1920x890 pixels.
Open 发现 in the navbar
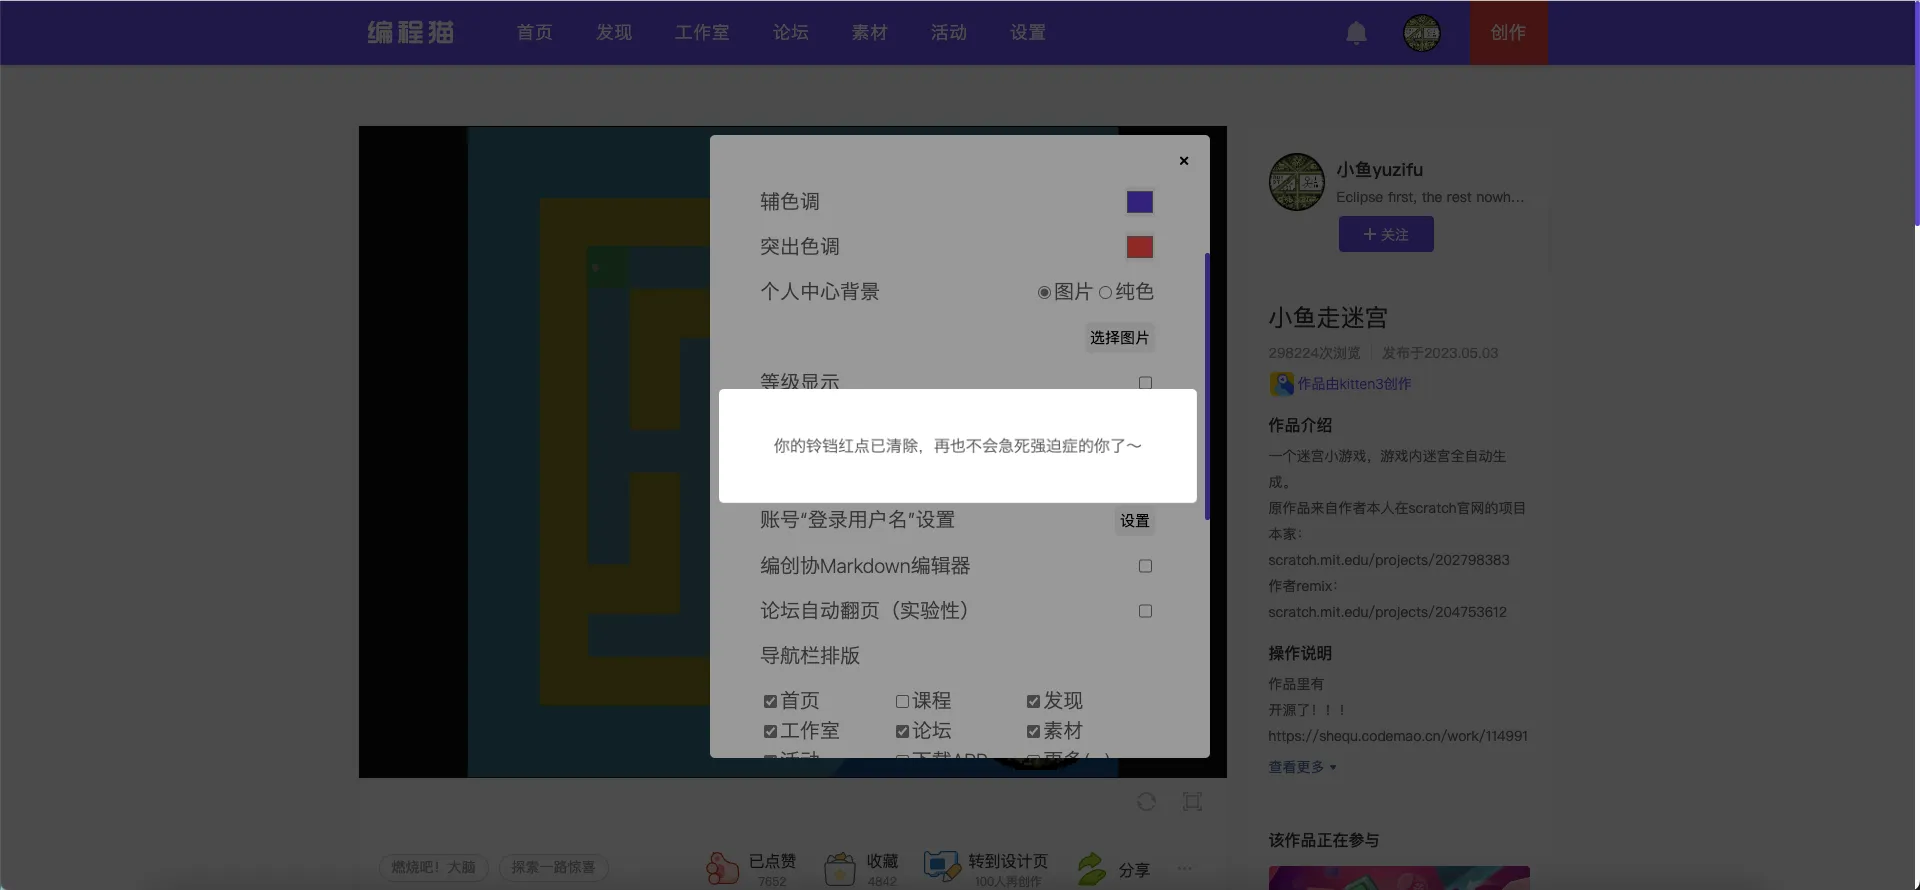[613, 33]
